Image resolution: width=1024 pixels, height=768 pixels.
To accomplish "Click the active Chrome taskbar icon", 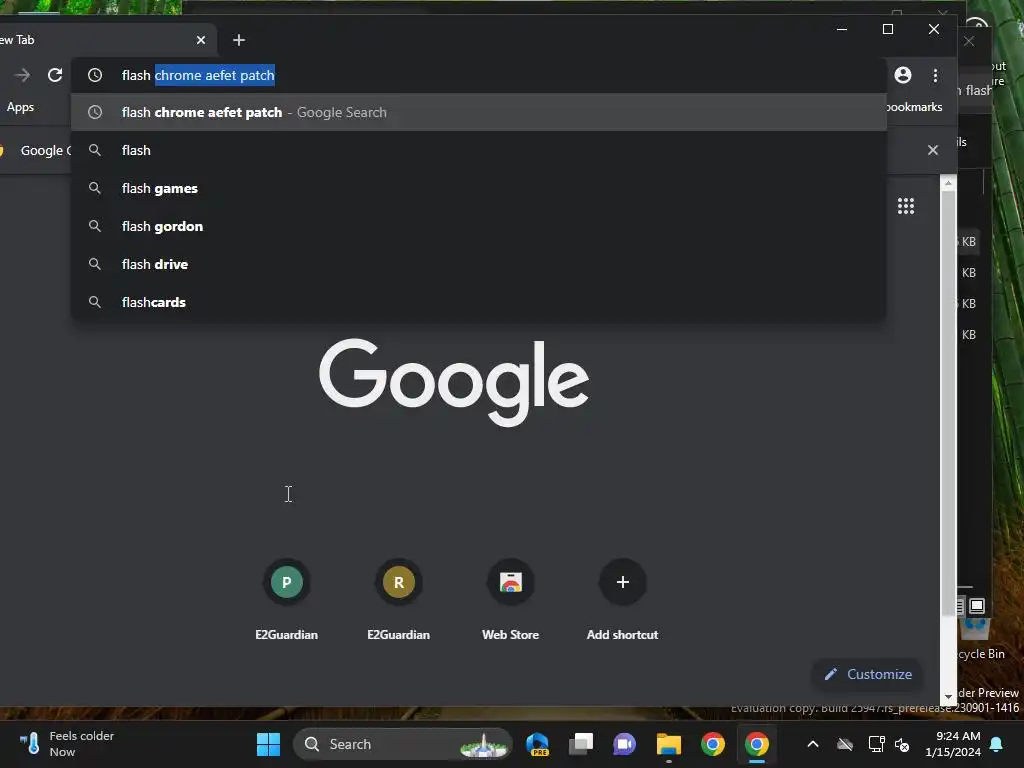I will pyautogui.click(x=757, y=744).
